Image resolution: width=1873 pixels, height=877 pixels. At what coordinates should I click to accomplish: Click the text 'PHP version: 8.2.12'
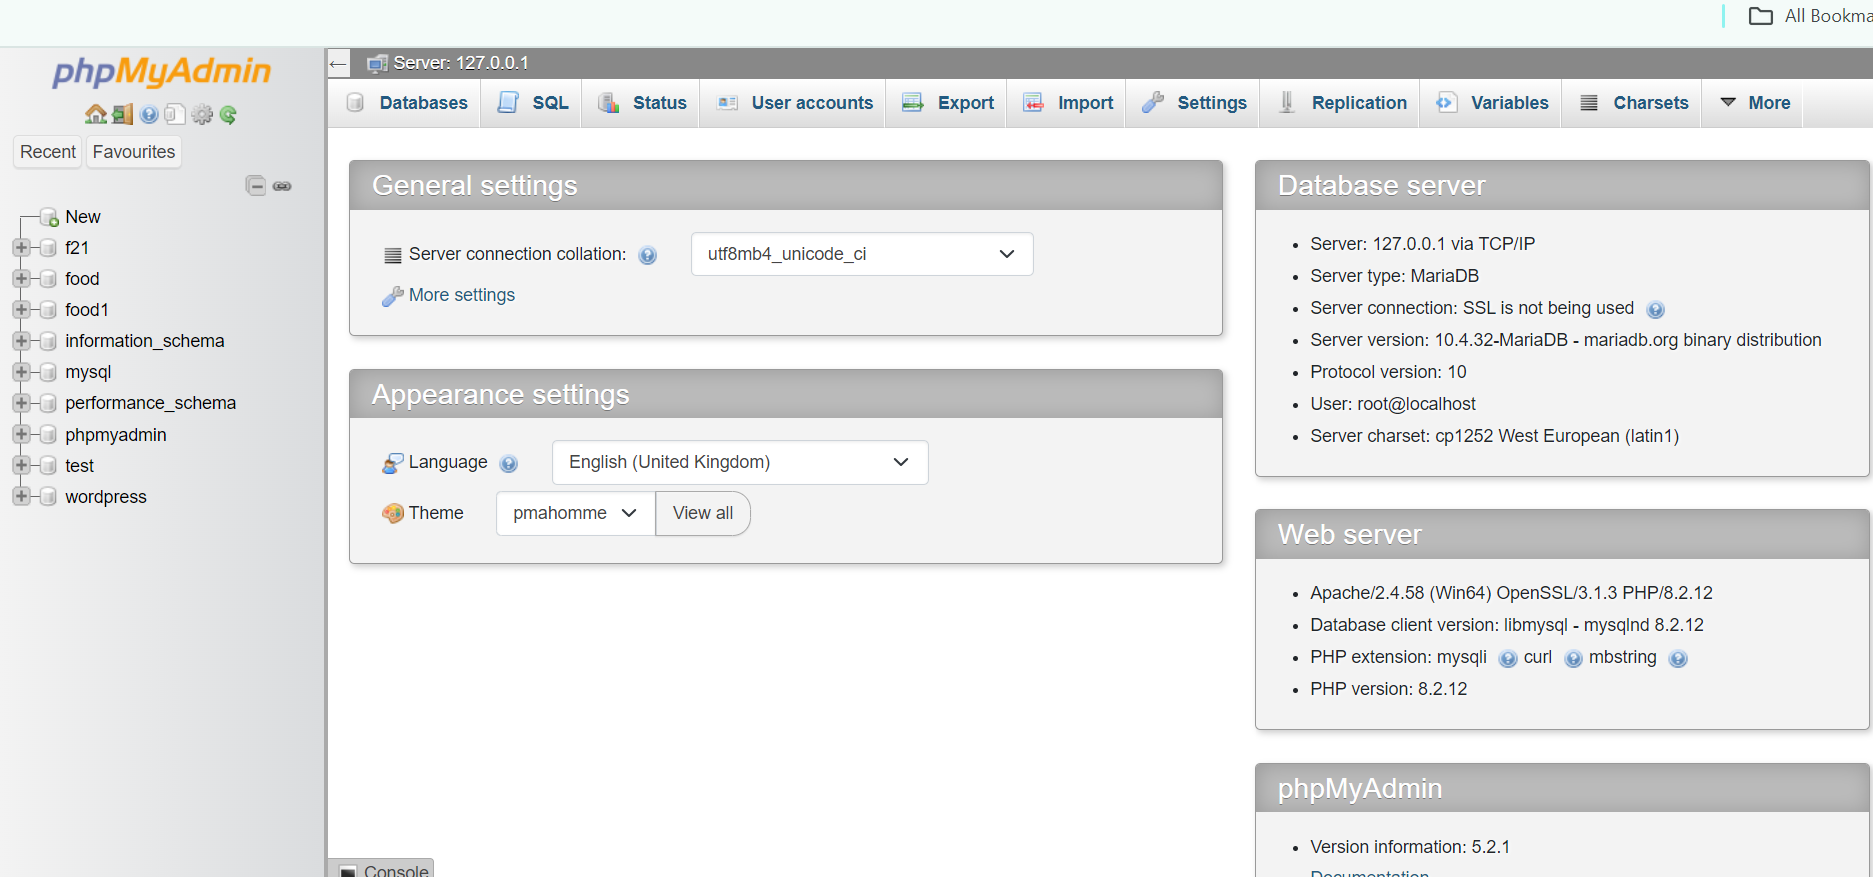tap(1389, 689)
